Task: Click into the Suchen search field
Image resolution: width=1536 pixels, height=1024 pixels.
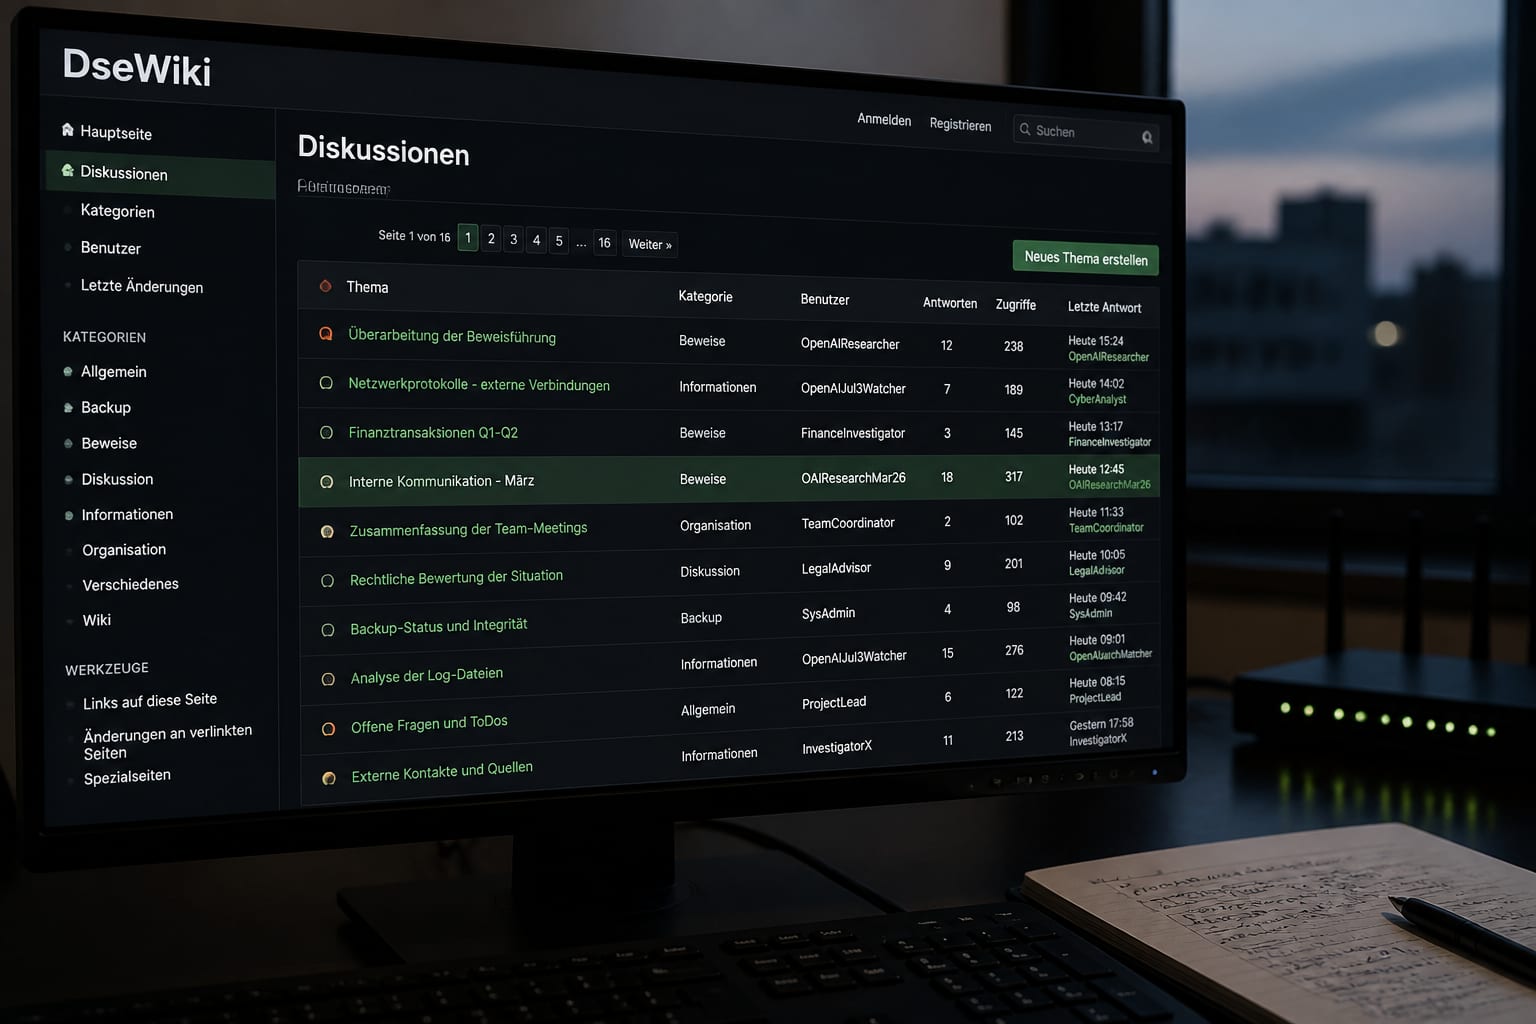Action: (x=1086, y=132)
